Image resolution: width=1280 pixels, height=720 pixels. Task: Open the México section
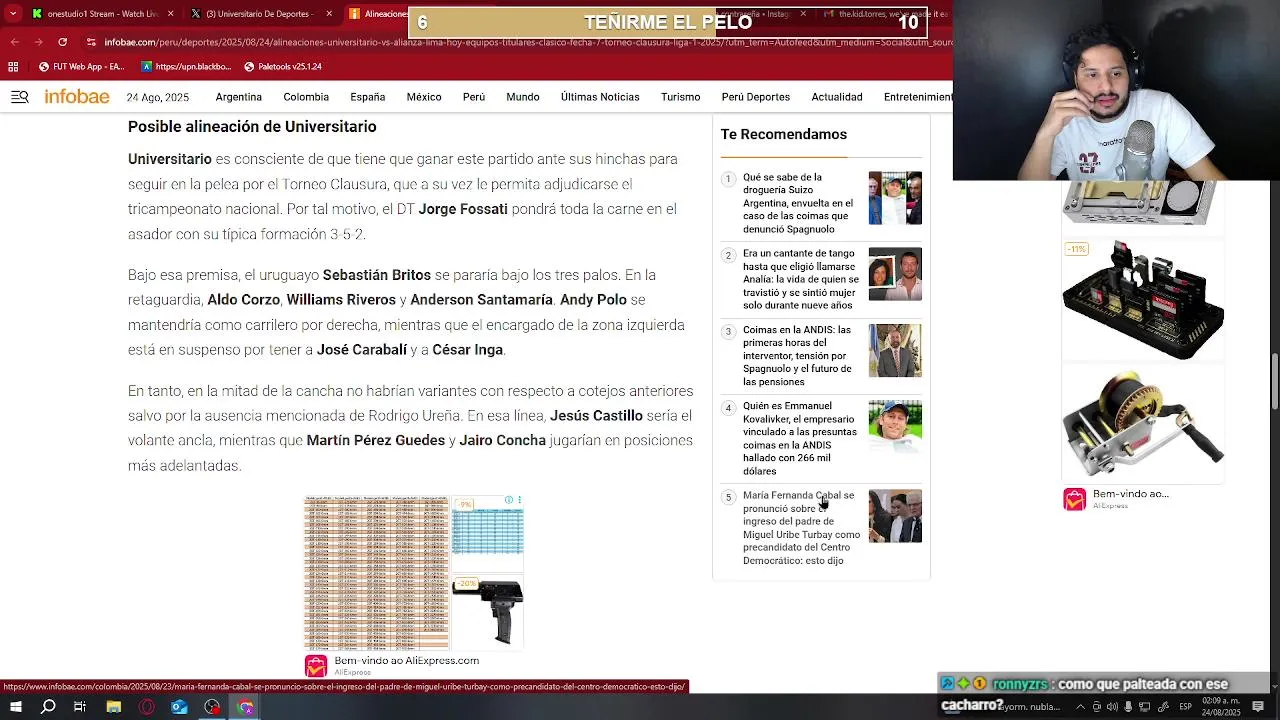point(424,97)
